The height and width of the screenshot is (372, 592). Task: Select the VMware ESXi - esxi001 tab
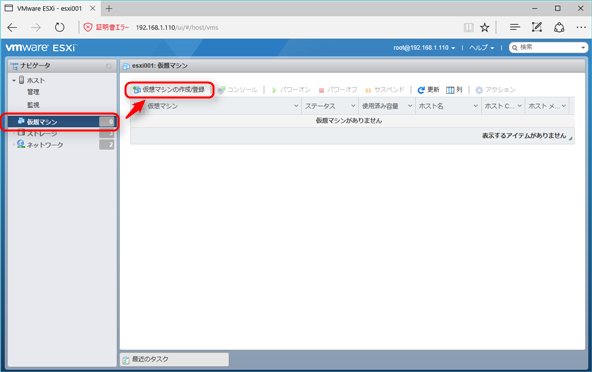click(x=50, y=8)
